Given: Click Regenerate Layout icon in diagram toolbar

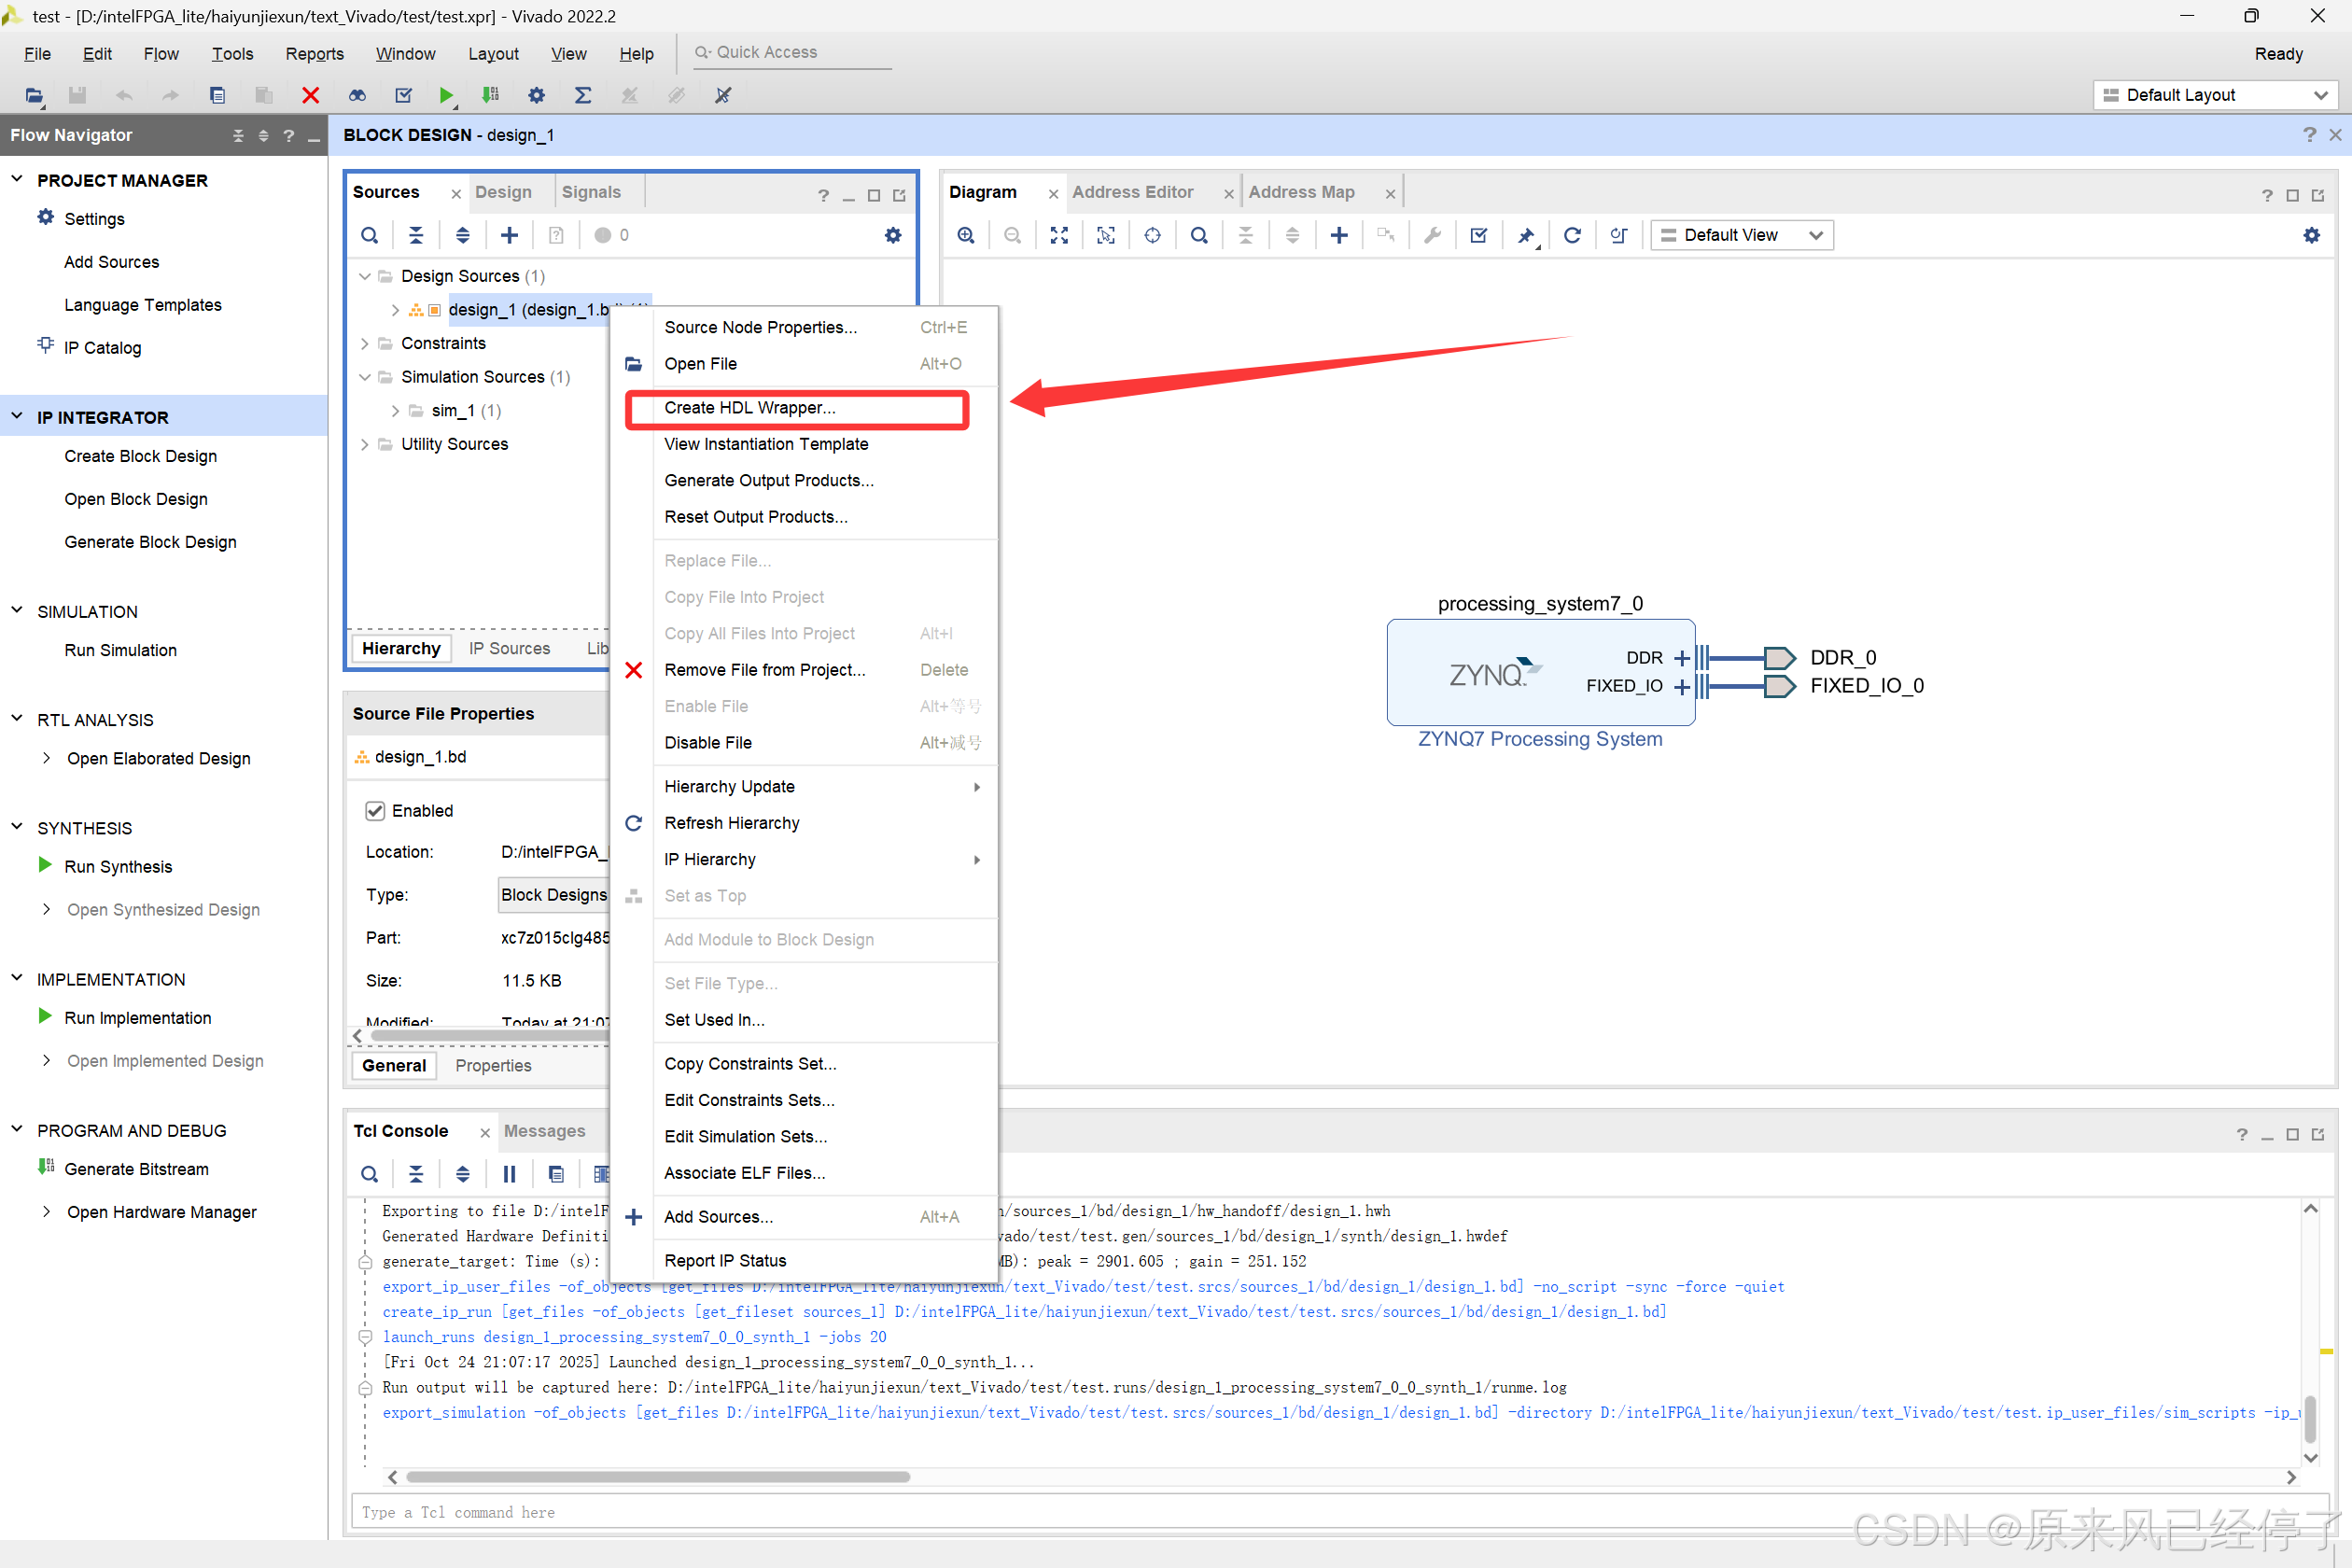Looking at the screenshot, I should 1571,235.
